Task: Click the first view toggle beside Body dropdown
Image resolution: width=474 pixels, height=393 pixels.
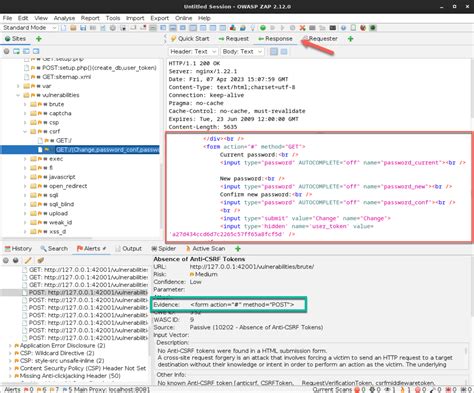Action: [274, 52]
